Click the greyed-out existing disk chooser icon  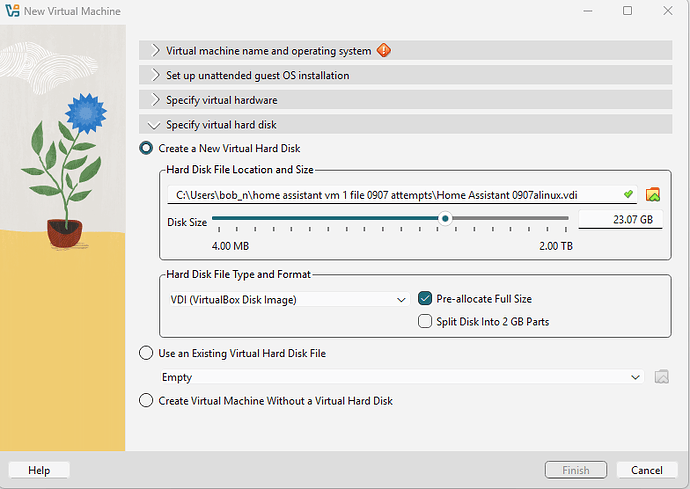[x=661, y=377]
